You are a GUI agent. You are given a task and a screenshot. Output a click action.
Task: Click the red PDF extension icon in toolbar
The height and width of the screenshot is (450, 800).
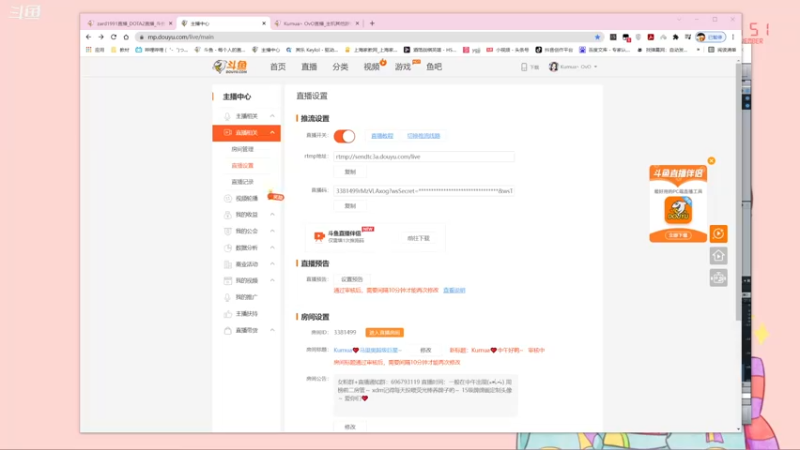tap(651, 37)
